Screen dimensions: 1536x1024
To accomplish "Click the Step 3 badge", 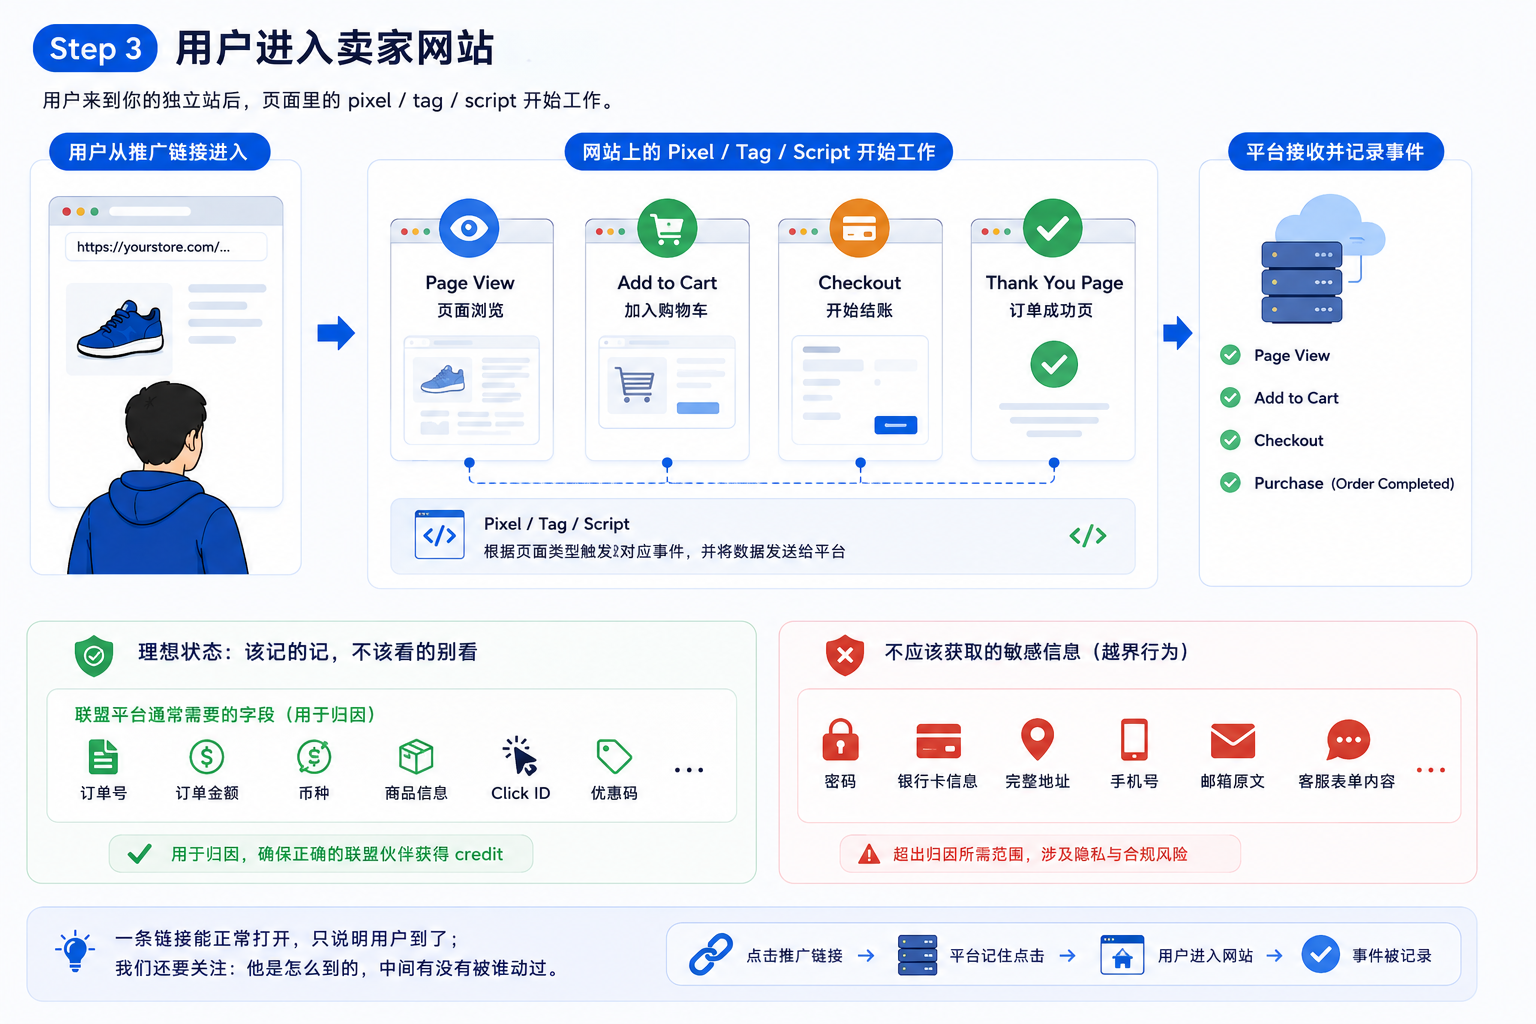I will (95, 48).
